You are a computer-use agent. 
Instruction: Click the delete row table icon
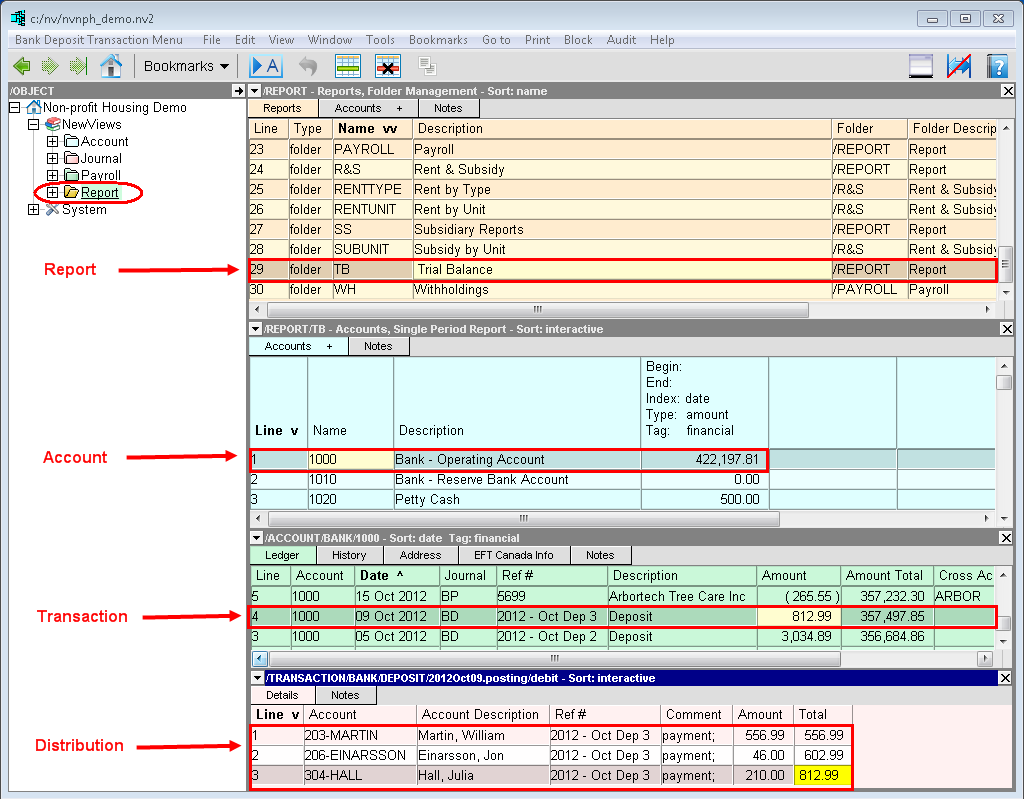(x=388, y=66)
